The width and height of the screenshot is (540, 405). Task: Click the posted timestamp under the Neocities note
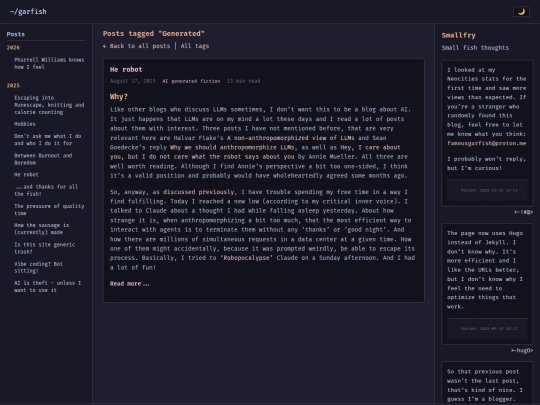click(x=489, y=190)
